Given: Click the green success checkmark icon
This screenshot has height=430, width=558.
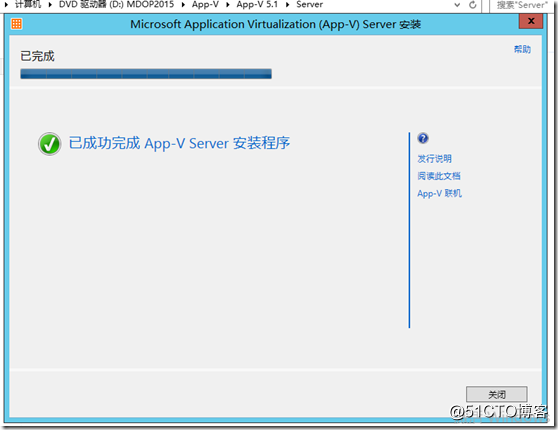Looking at the screenshot, I should pyautogui.click(x=49, y=144).
